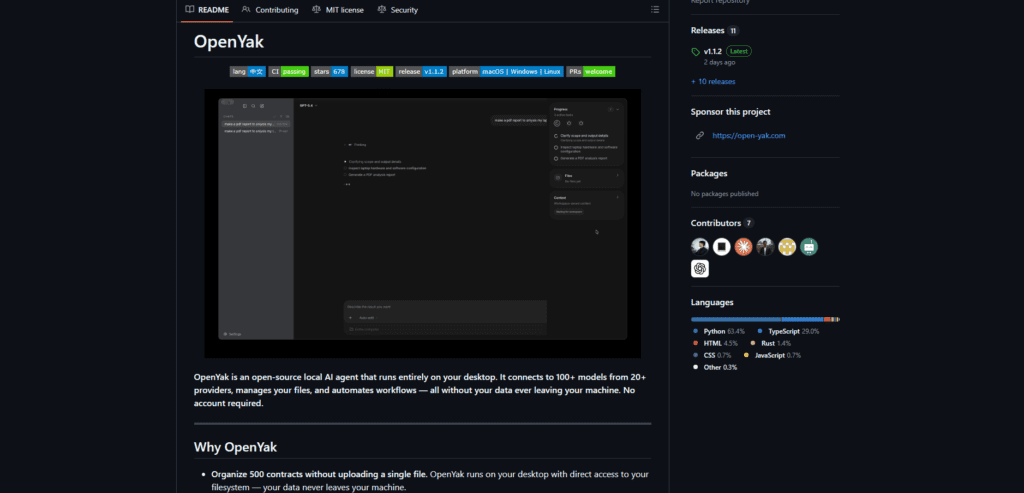Select Python 63.4% language

click(x=718, y=332)
